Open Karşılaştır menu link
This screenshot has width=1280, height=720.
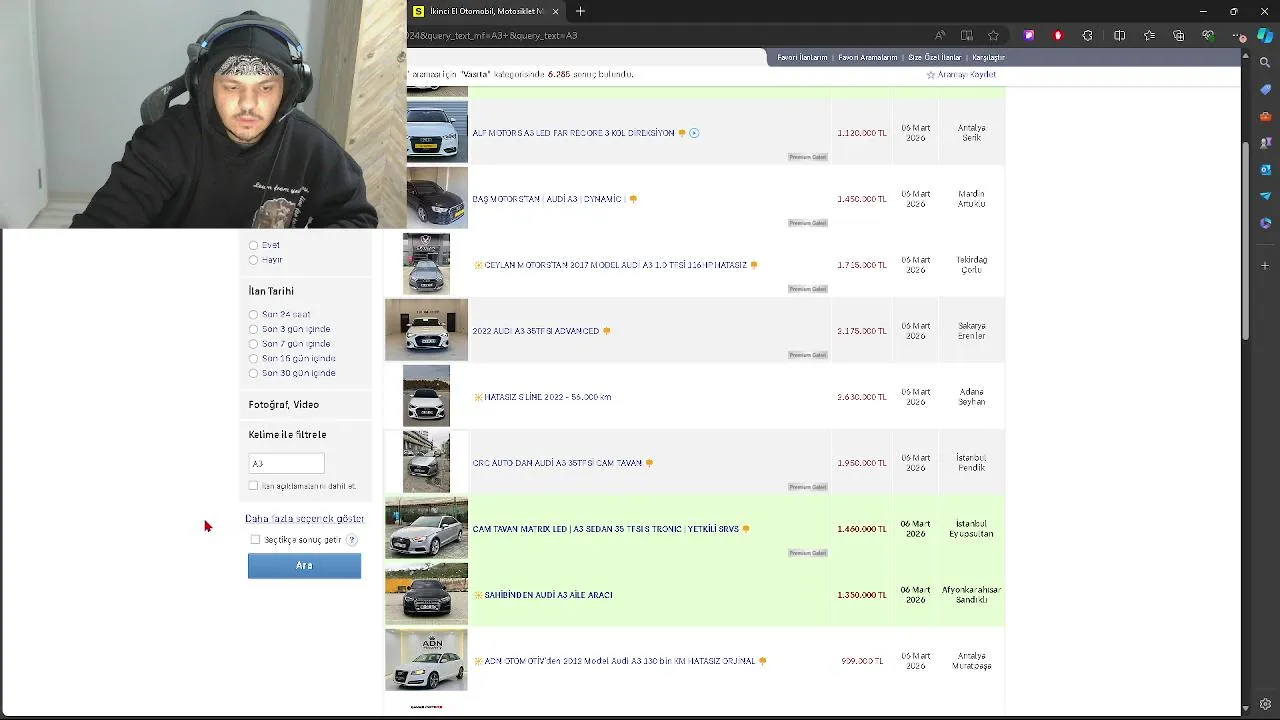pos(989,58)
